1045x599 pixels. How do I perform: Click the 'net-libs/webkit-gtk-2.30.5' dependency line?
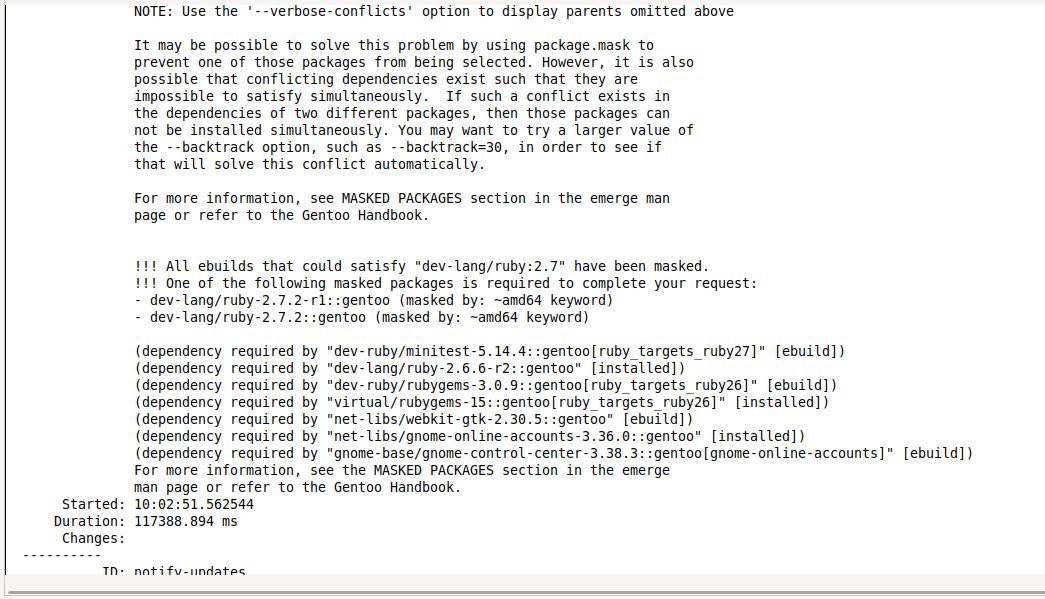[x=413, y=420]
